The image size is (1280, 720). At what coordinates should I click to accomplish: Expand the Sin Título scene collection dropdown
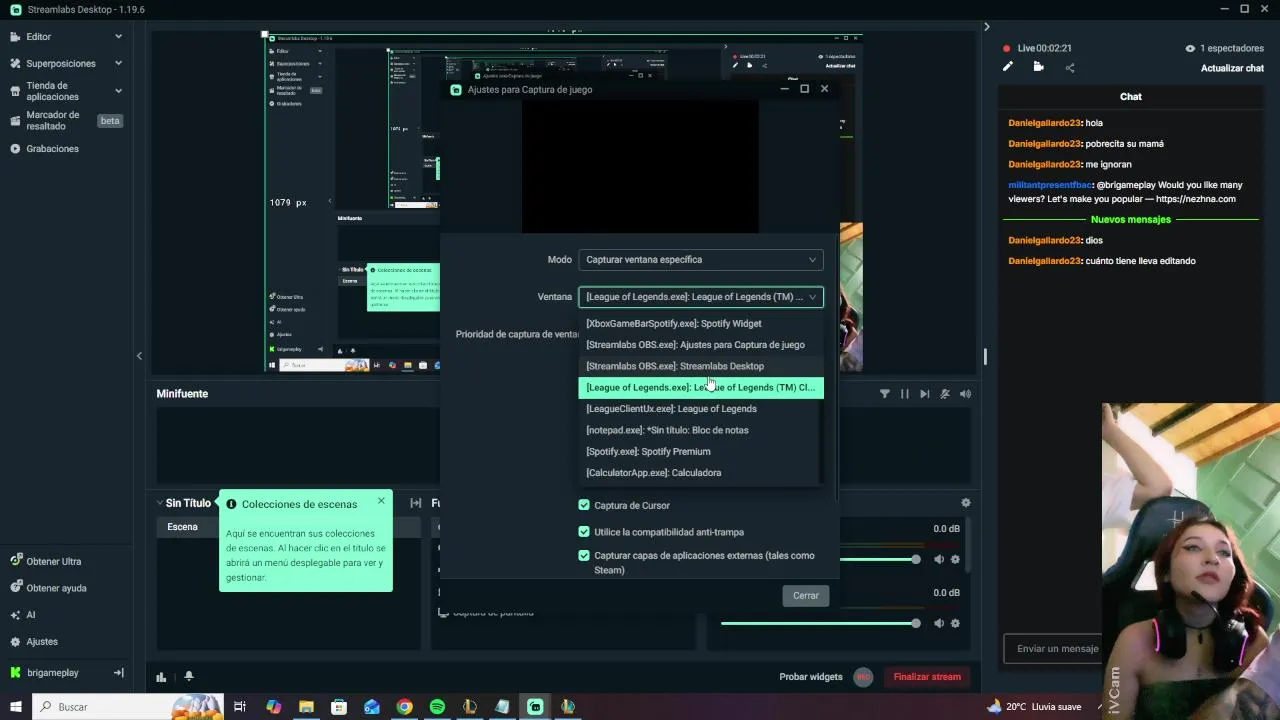[x=183, y=503]
